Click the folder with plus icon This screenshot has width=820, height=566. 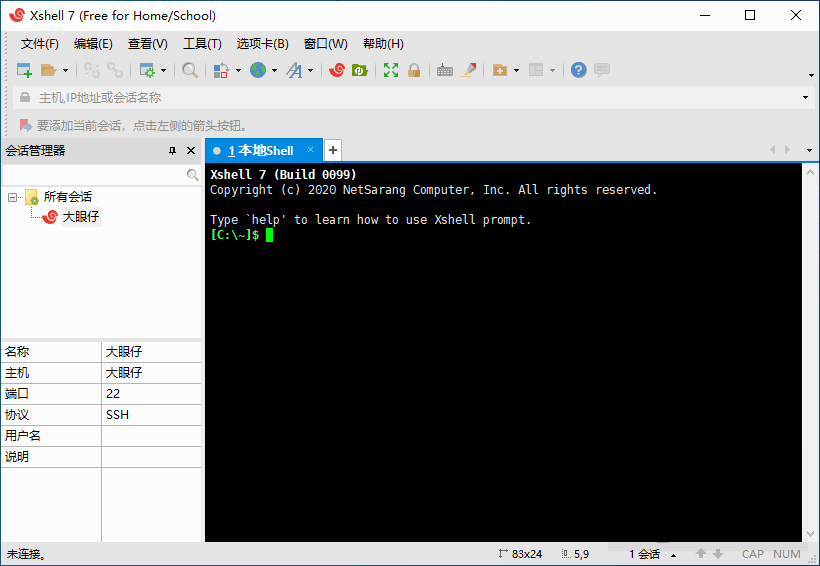click(x=500, y=70)
